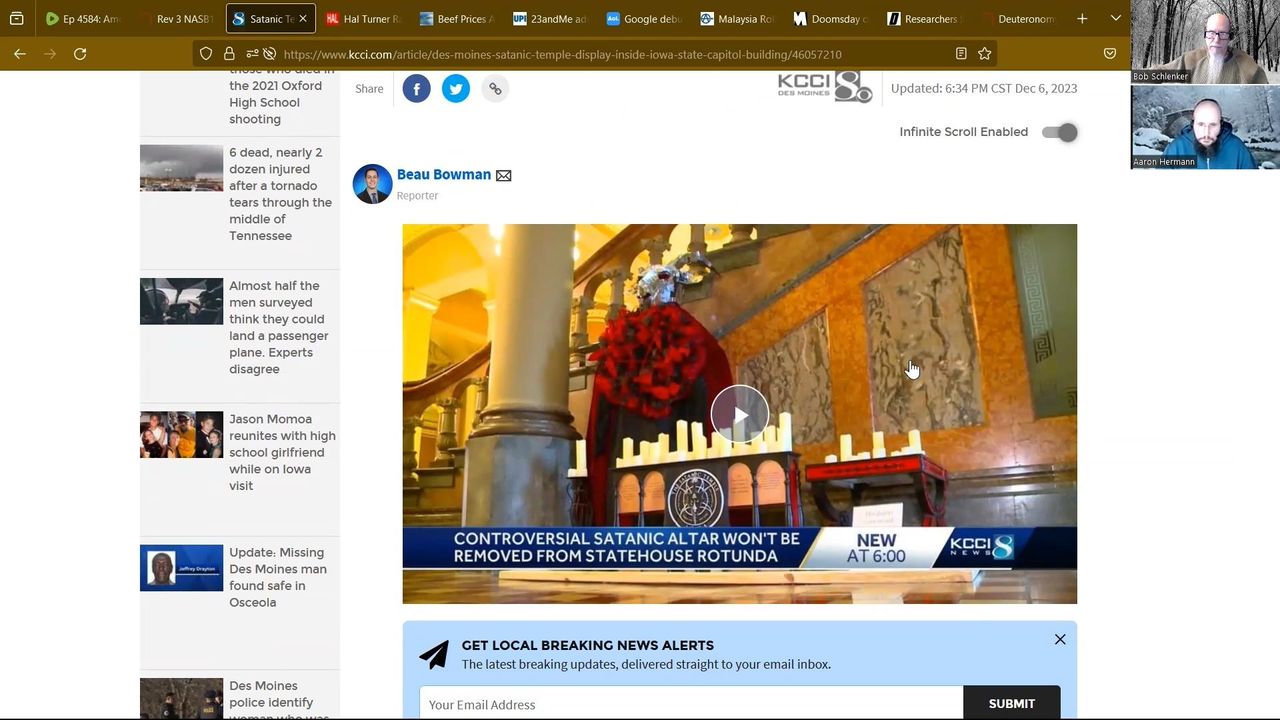The height and width of the screenshot is (720, 1280).
Task: Copy article link via chain icon
Action: pyautogui.click(x=495, y=89)
